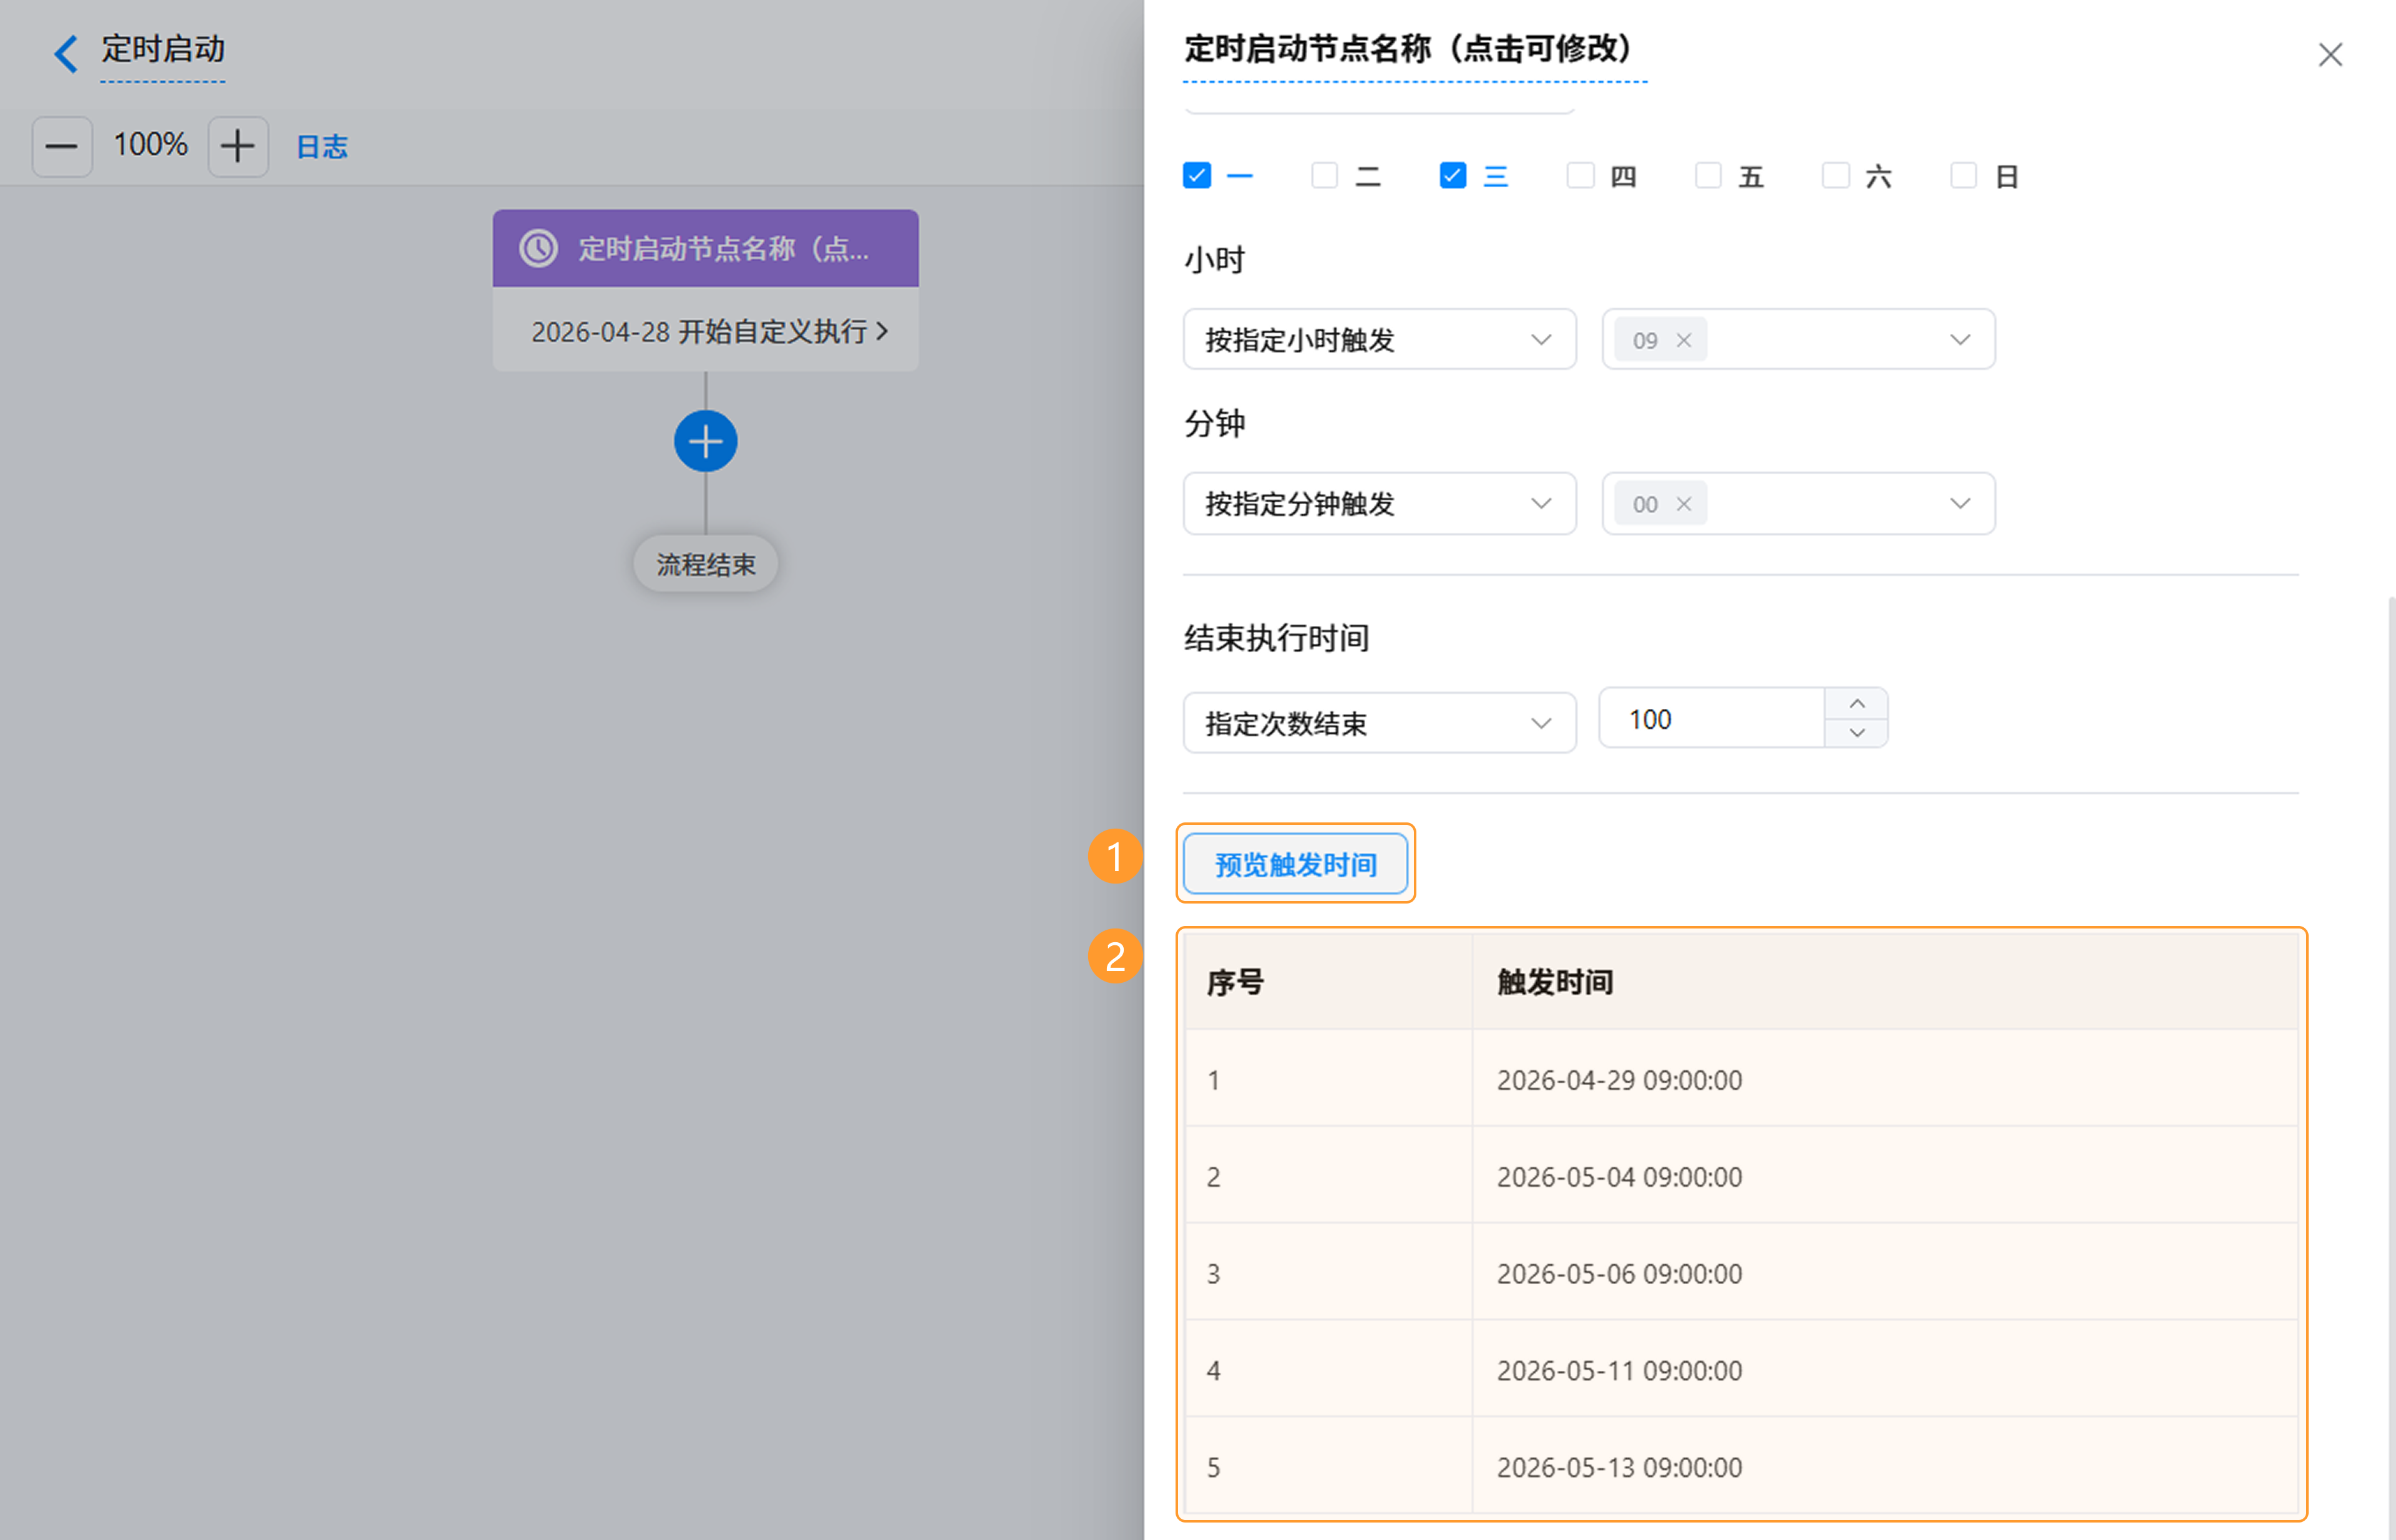This screenshot has height=1540, width=2396.
Task: Open the 指定次数结束 dropdown
Action: (1379, 723)
